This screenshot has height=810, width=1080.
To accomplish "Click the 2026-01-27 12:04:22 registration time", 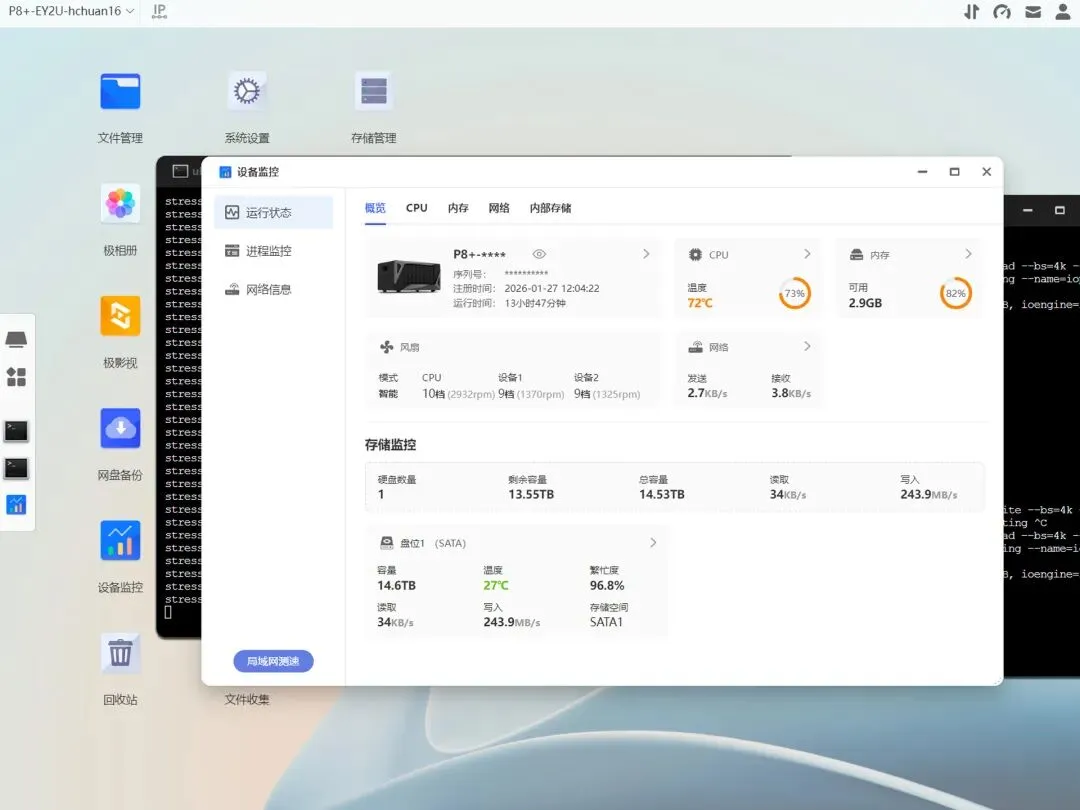I will point(552,289).
